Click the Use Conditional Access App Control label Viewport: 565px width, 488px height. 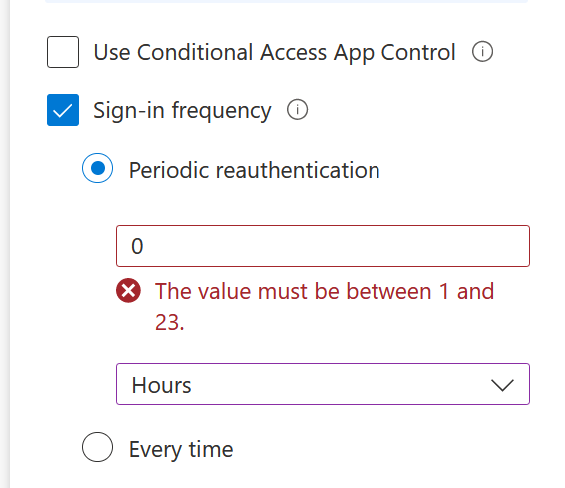pyautogui.click(x=275, y=53)
